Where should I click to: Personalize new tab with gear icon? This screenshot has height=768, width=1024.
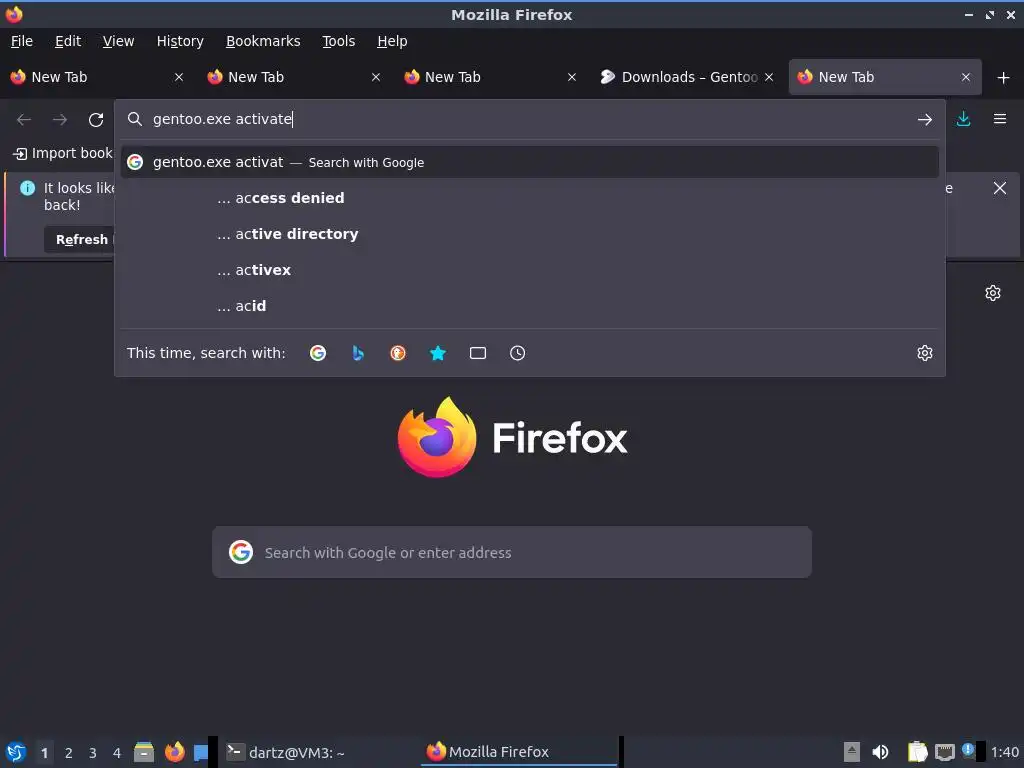[x=993, y=293]
